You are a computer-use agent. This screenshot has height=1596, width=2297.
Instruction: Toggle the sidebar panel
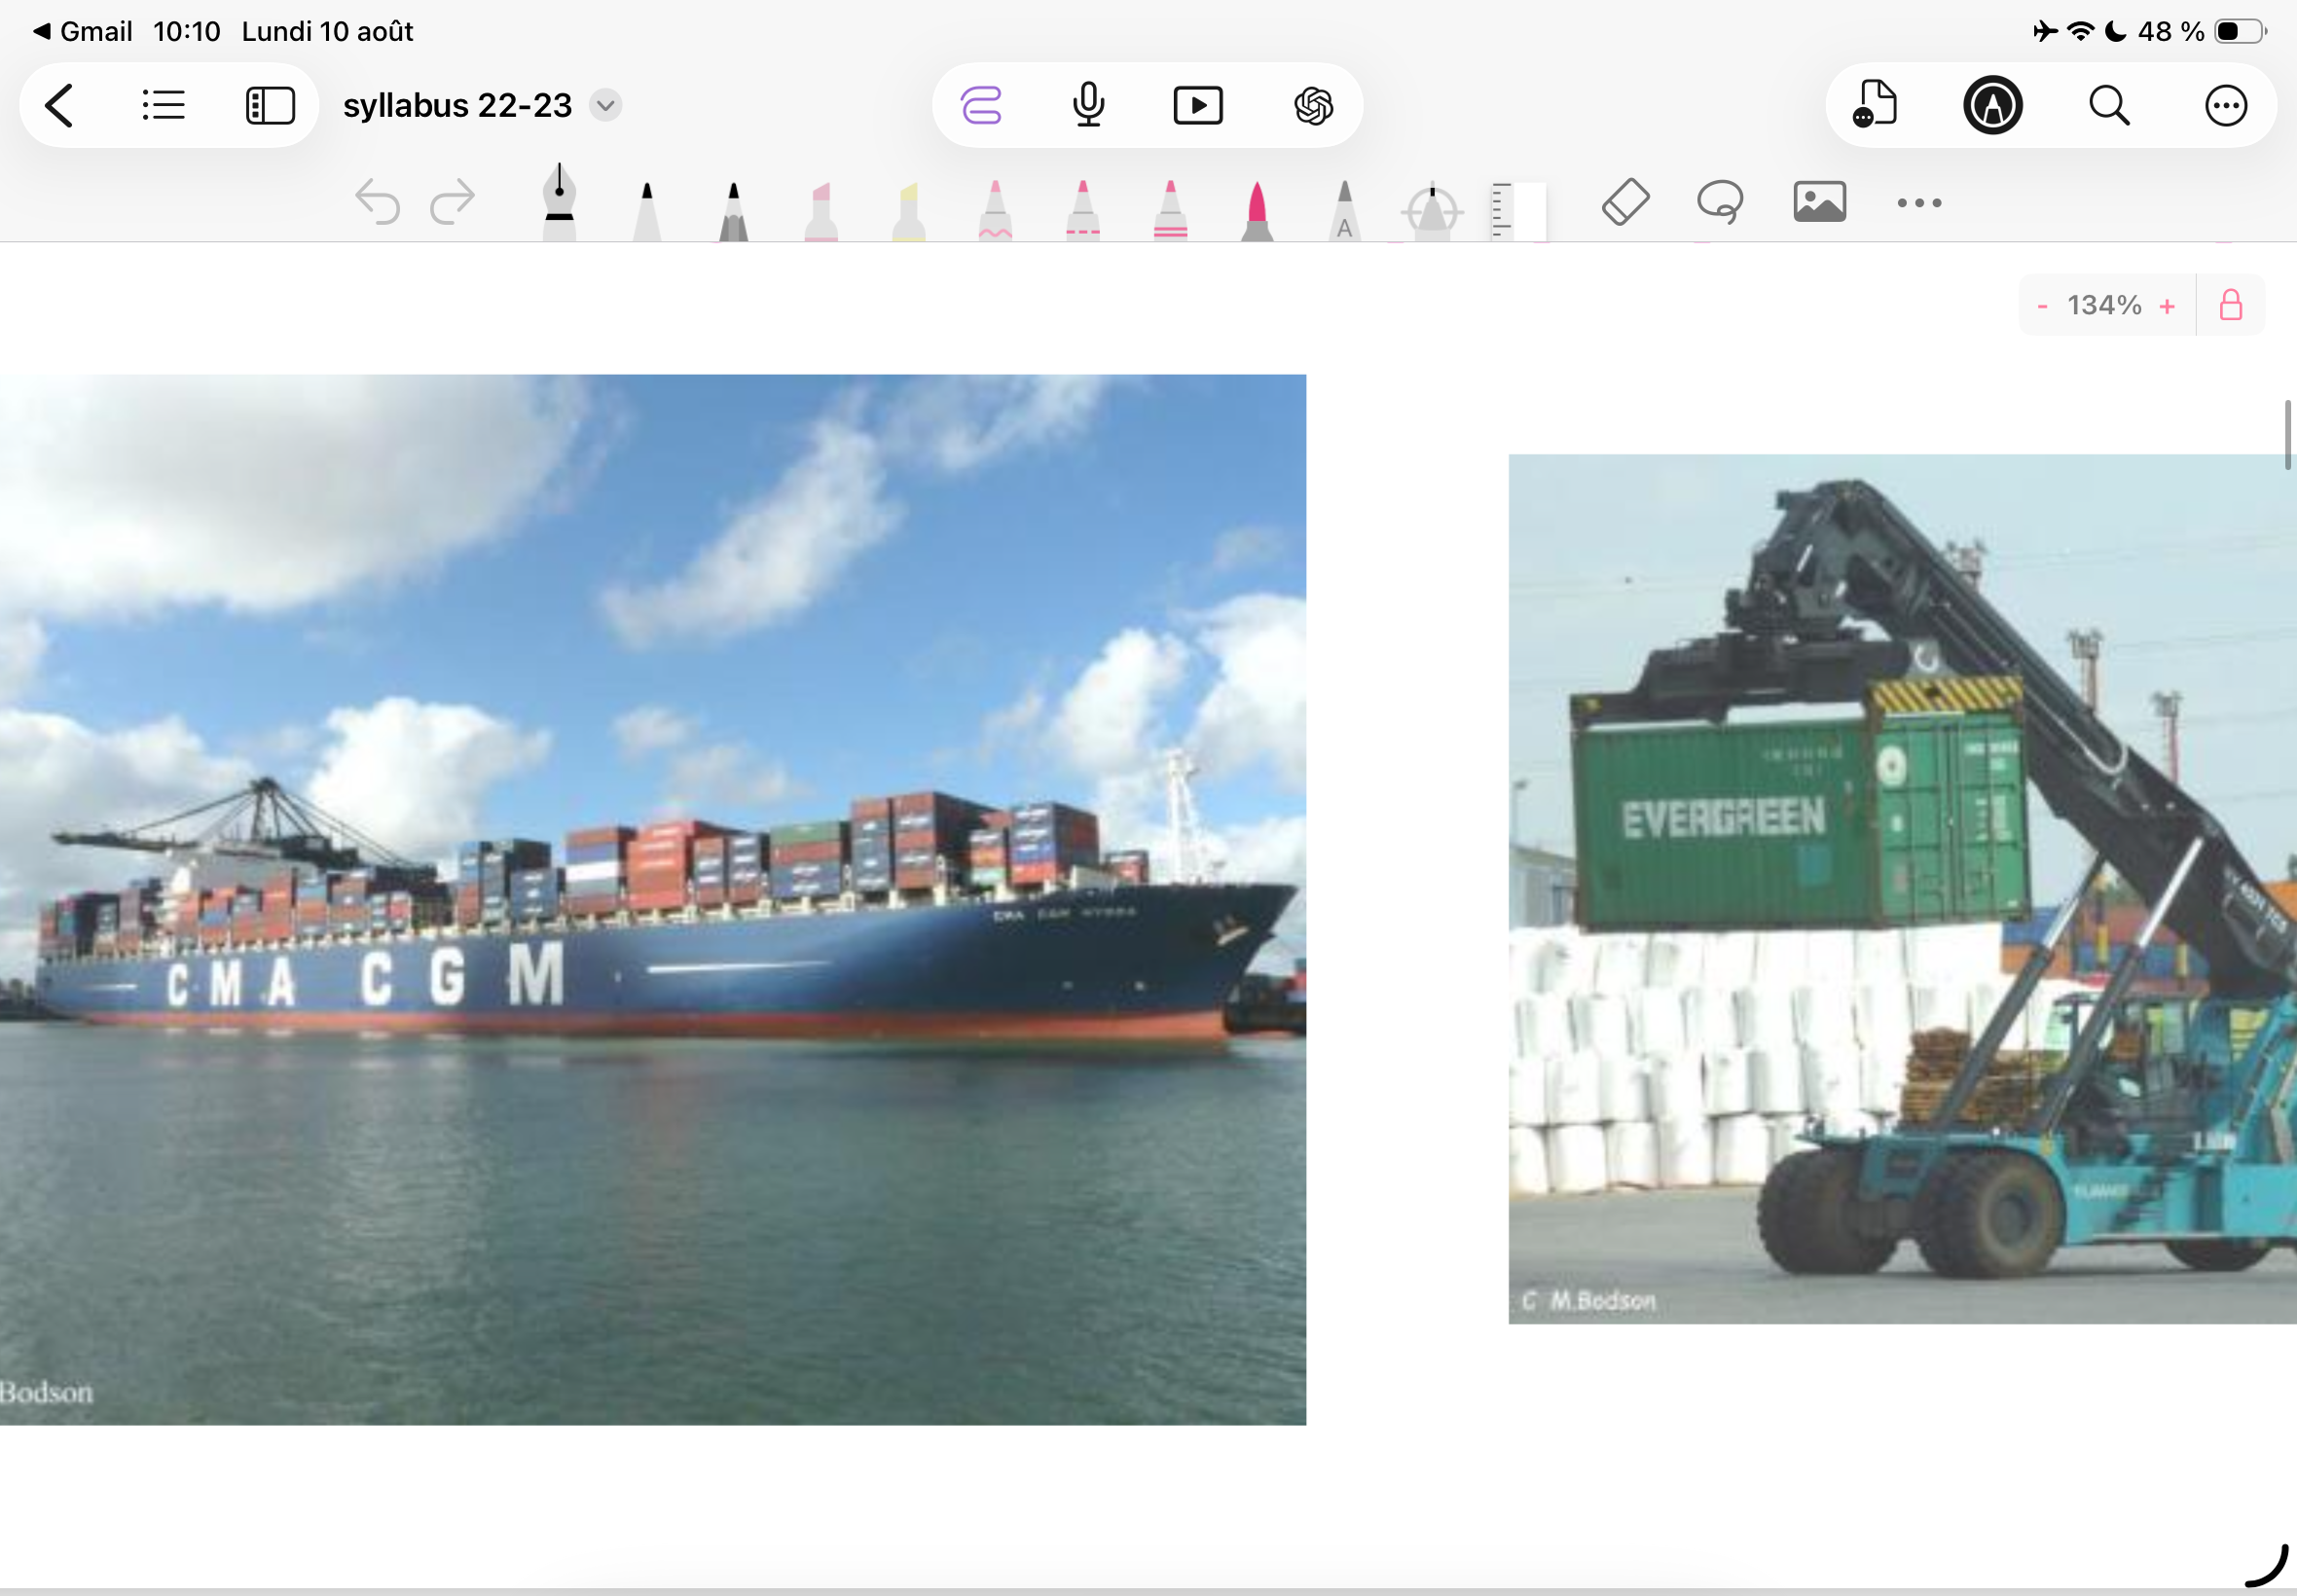[270, 105]
